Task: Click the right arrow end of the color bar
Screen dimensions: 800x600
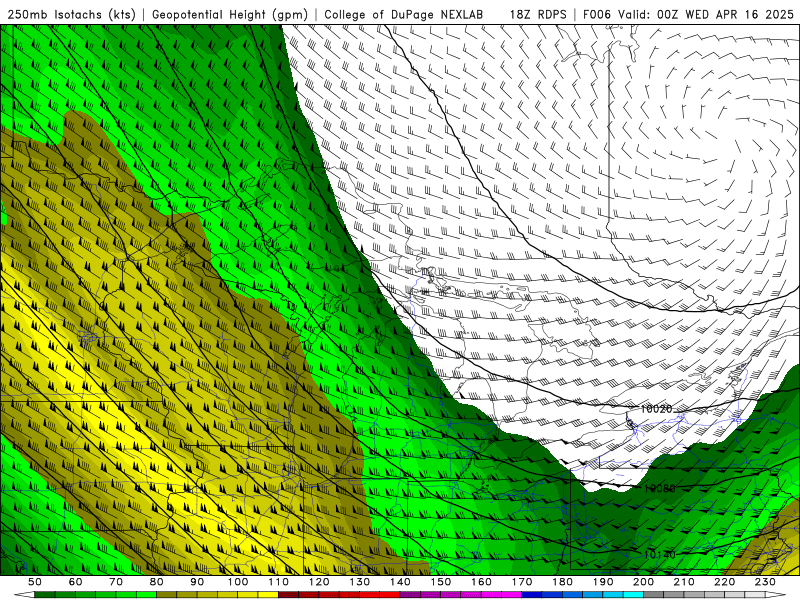Action: 776,595
